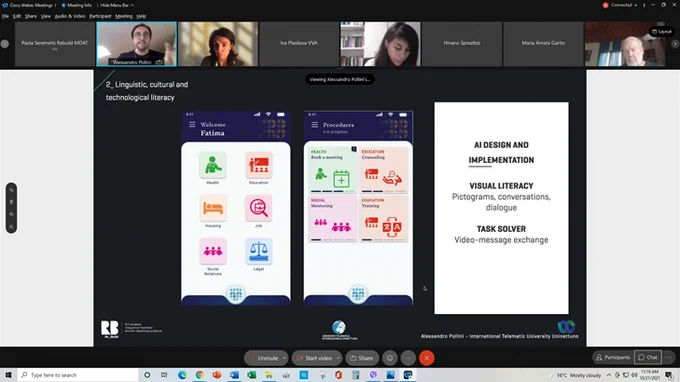Open the Meeting menu
This screenshot has width=680, height=382.
pyautogui.click(x=124, y=16)
